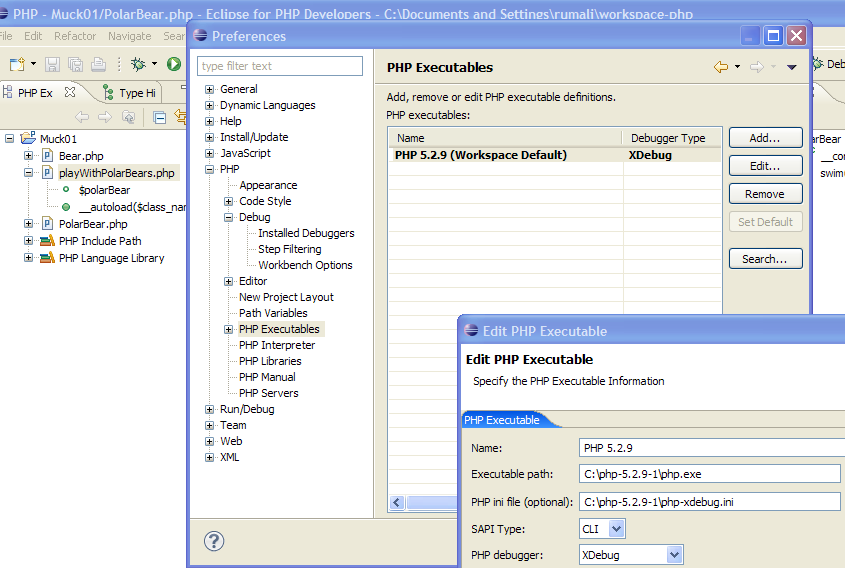This screenshot has height=568, width=845.
Task: Select the __autoload function entry
Action: click(x=132, y=207)
